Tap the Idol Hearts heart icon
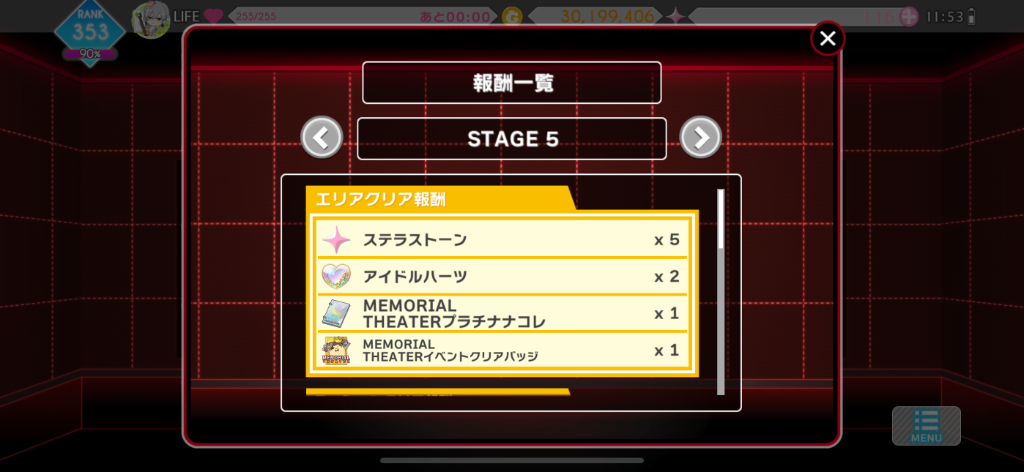The height and width of the screenshot is (472, 1024). click(x=336, y=277)
